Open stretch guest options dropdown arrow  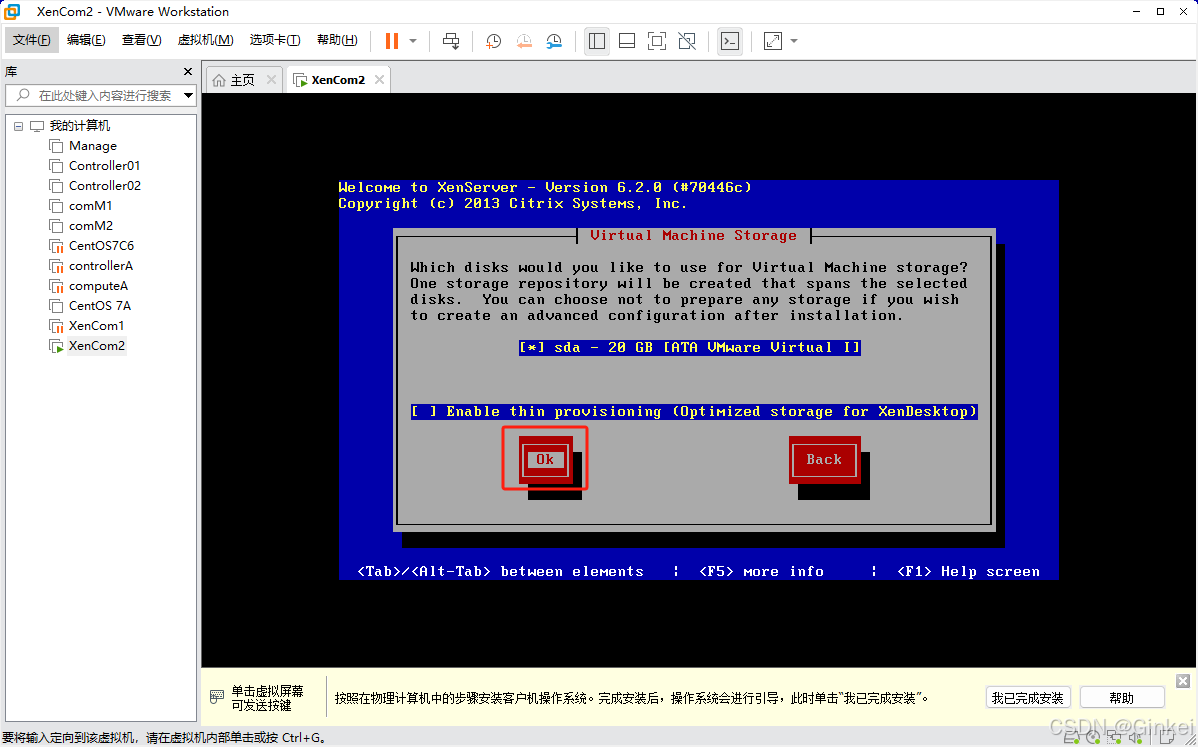[x=794, y=41]
